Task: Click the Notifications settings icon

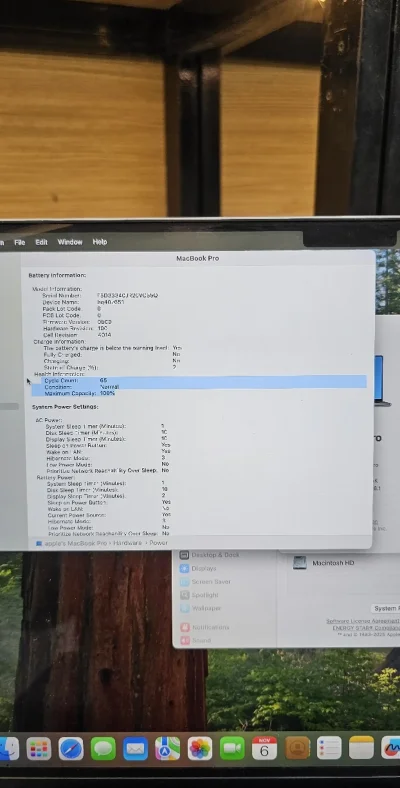Action: pos(184,627)
